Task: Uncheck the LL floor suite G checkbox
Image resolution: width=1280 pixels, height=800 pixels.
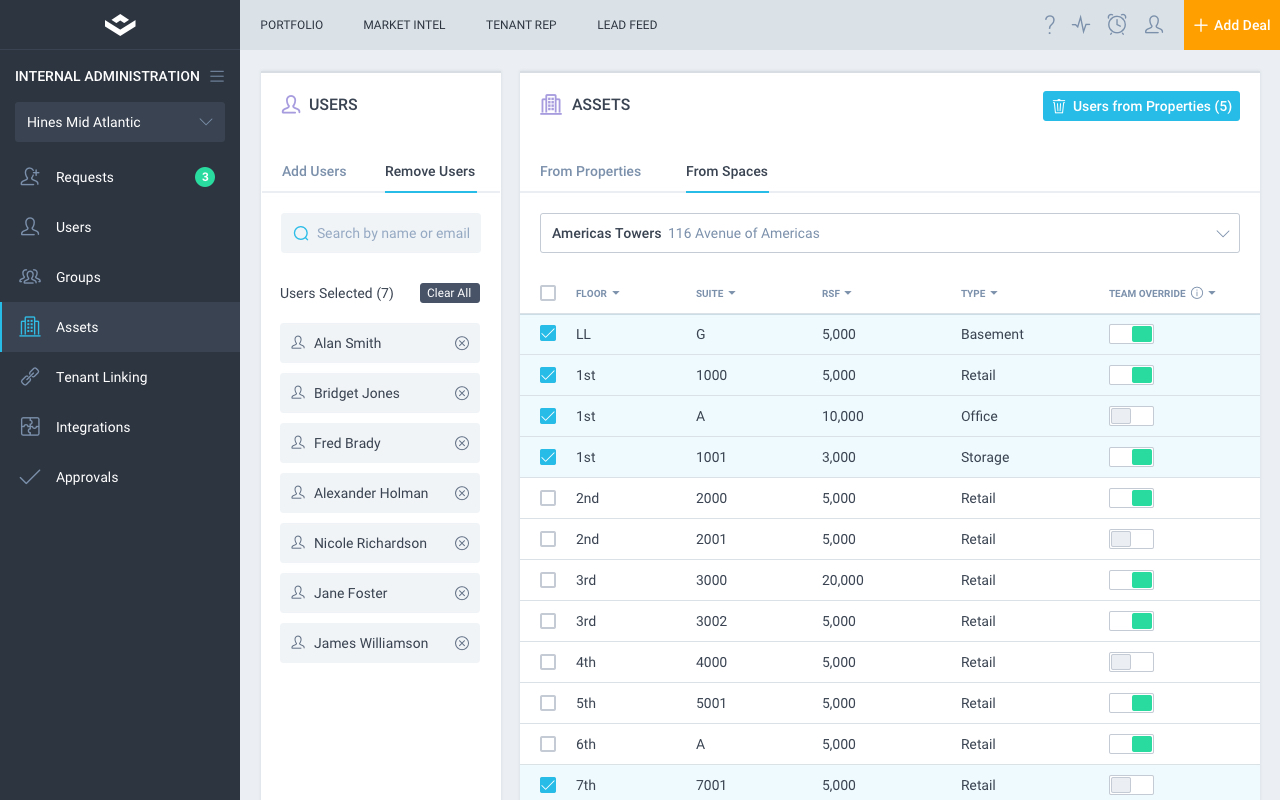Action: 548,334
